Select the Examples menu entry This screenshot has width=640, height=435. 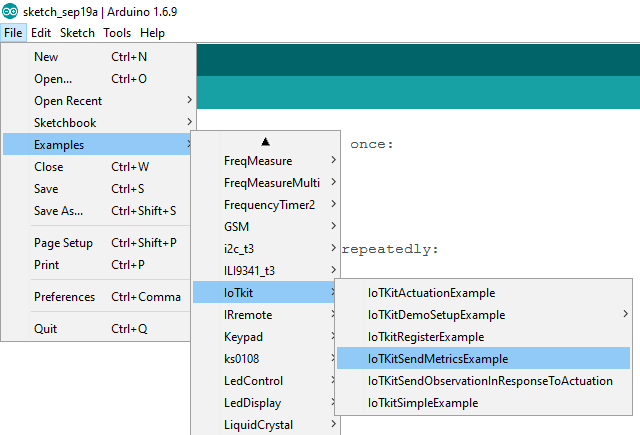[x=98, y=144]
